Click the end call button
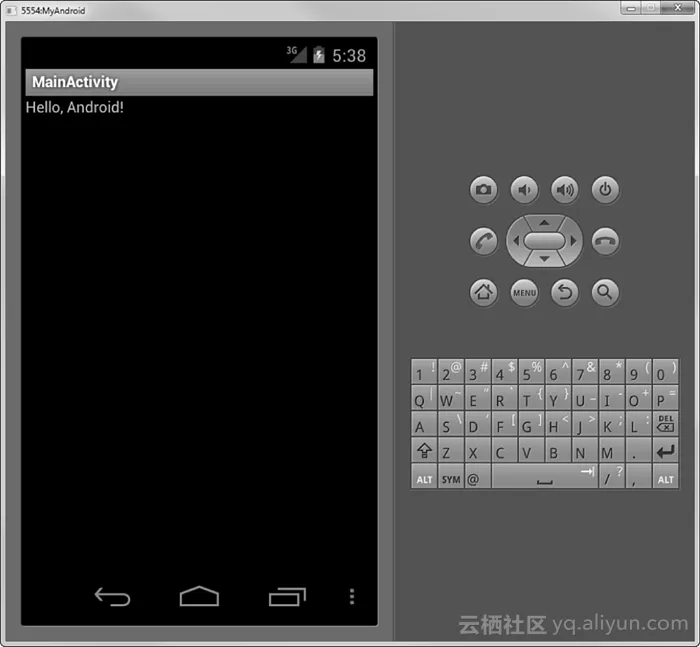700x647 pixels. (x=605, y=241)
